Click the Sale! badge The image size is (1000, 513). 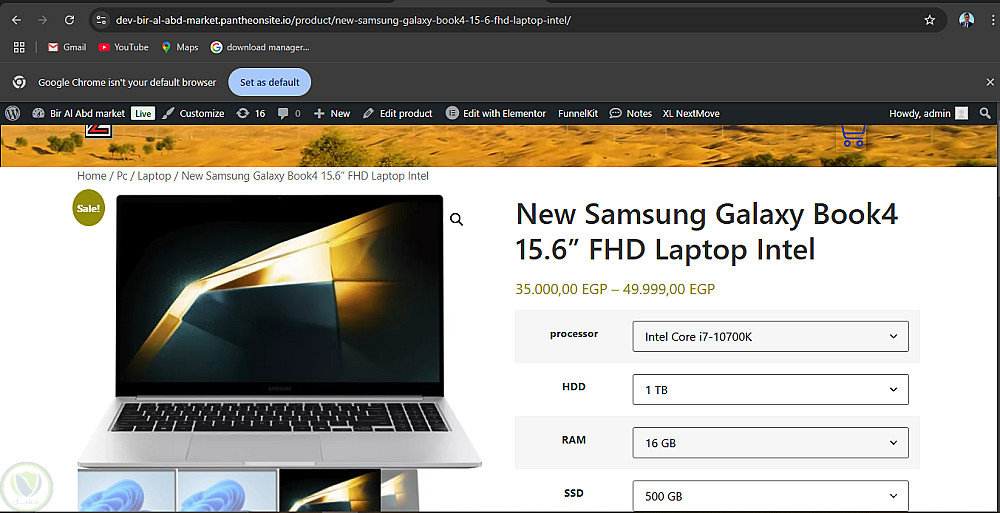(89, 208)
